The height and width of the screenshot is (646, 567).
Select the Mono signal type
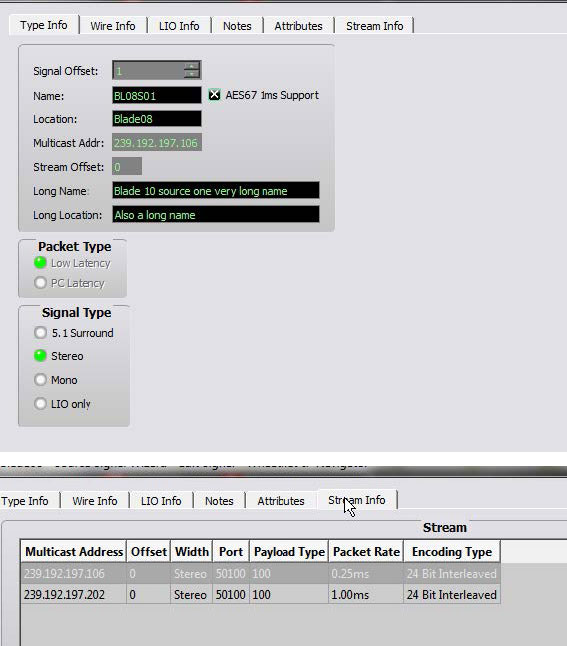(x=40, y=380)
